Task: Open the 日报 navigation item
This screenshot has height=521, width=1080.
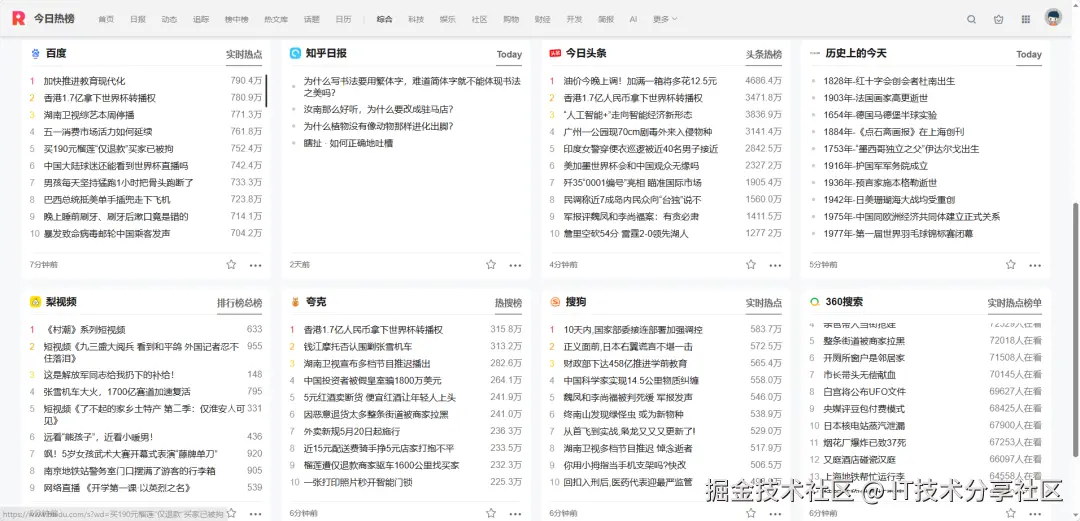Action: click(x=138, y=19)
